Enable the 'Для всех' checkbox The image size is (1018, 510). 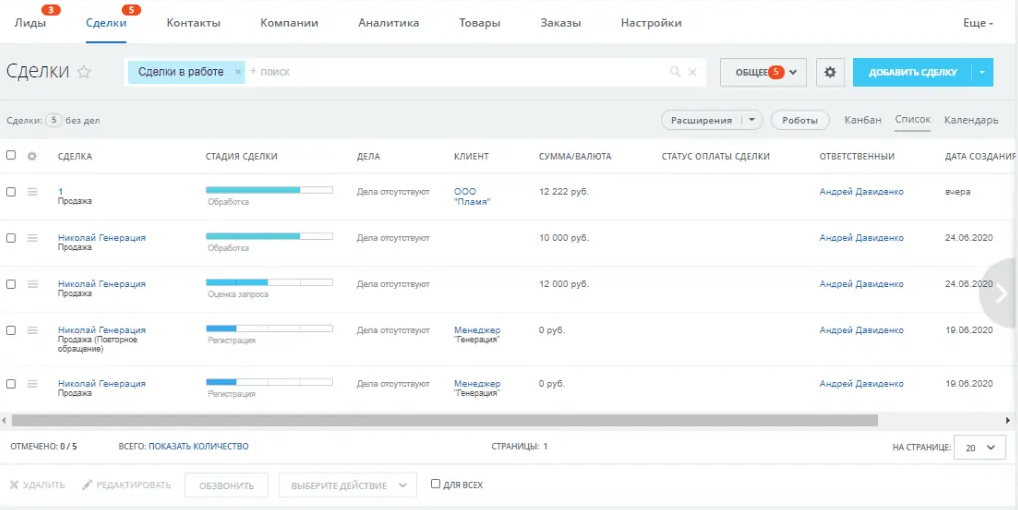[435, 484]
